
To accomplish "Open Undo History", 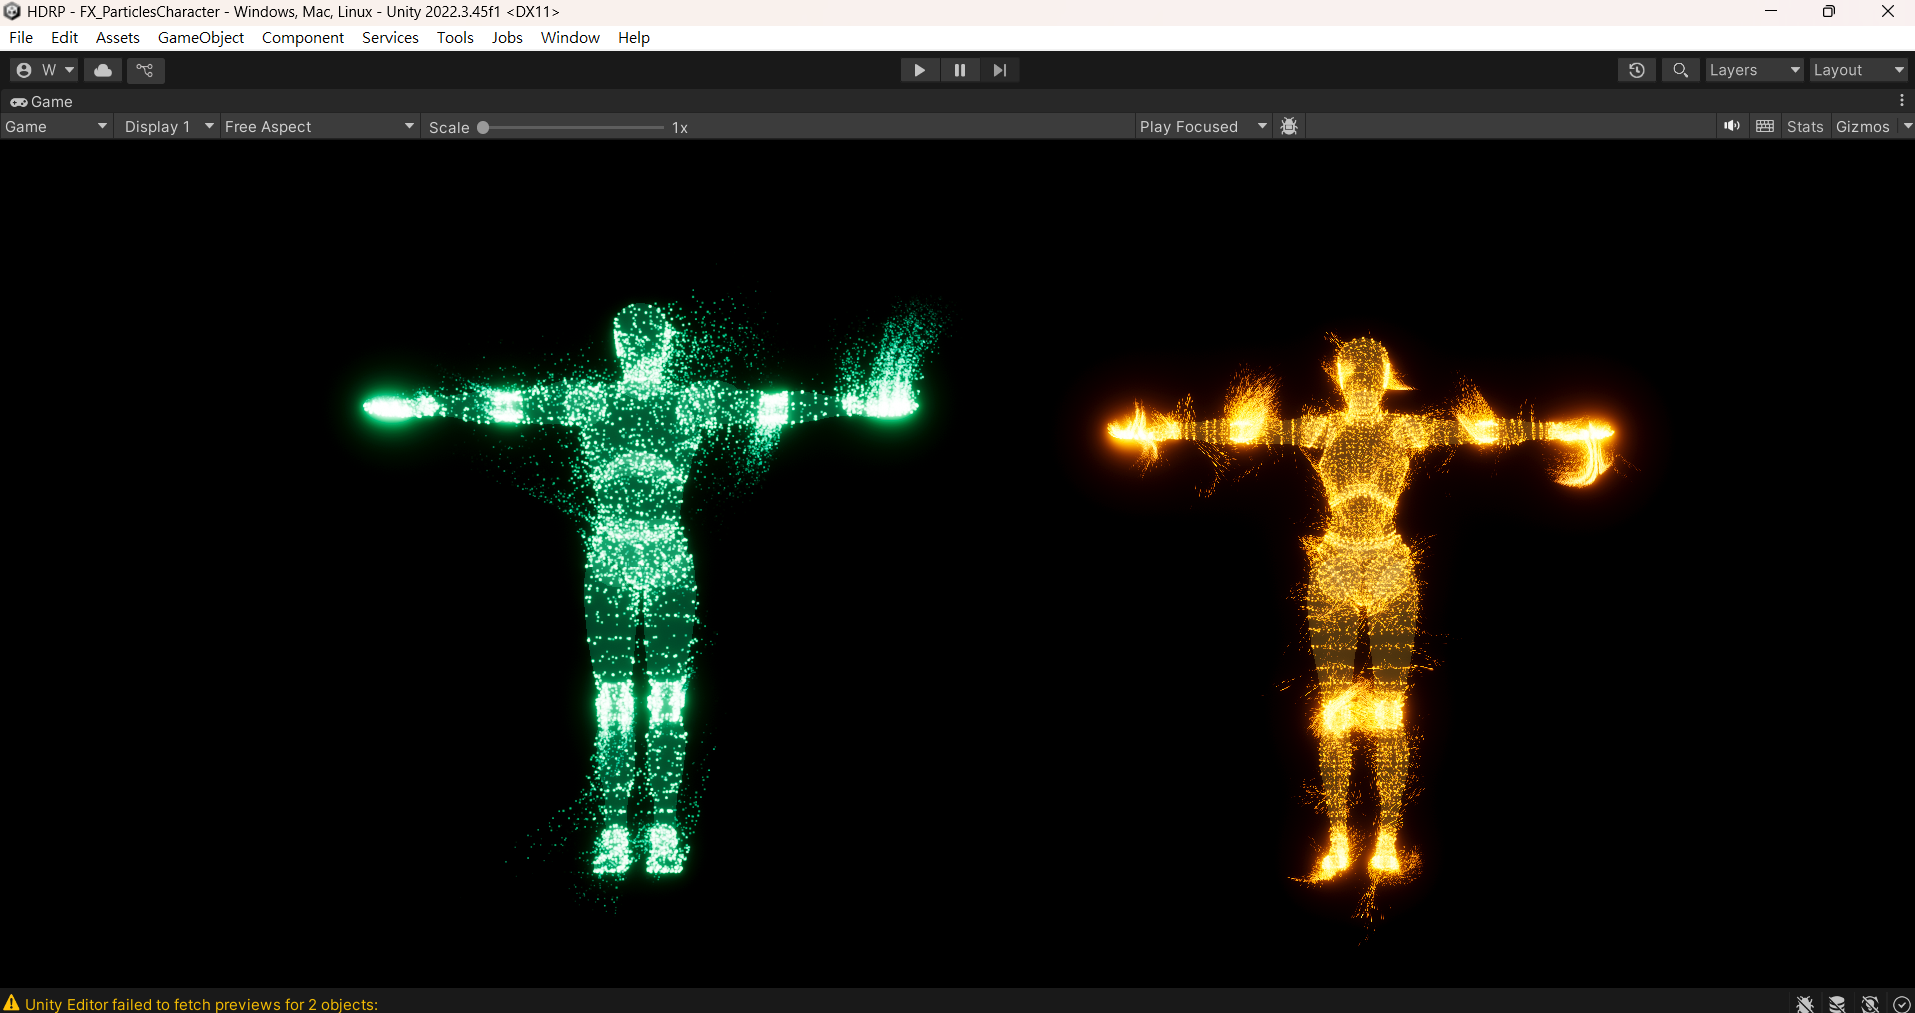I will [x=1637, y=70].
